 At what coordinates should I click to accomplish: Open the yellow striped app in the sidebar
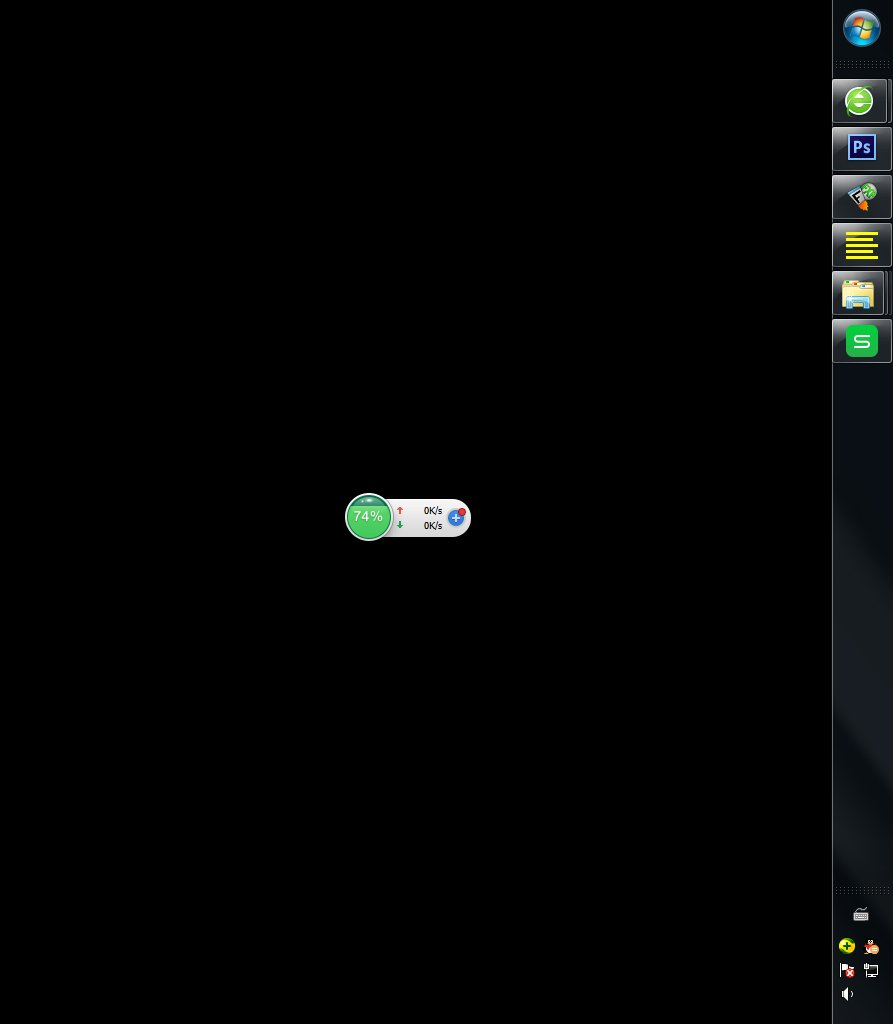click(x=861, y=244)
